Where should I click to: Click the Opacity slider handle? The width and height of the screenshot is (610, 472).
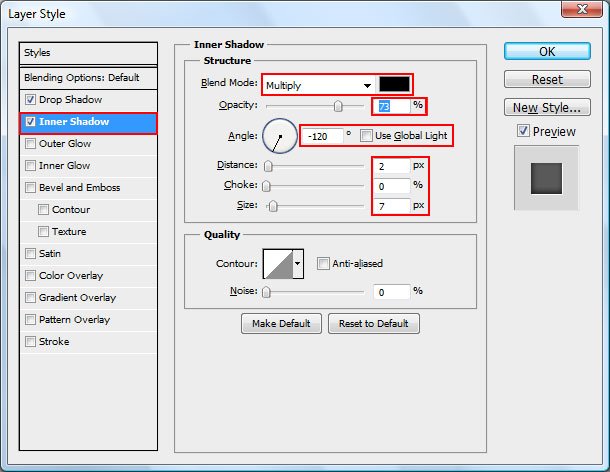coord(338,106)
